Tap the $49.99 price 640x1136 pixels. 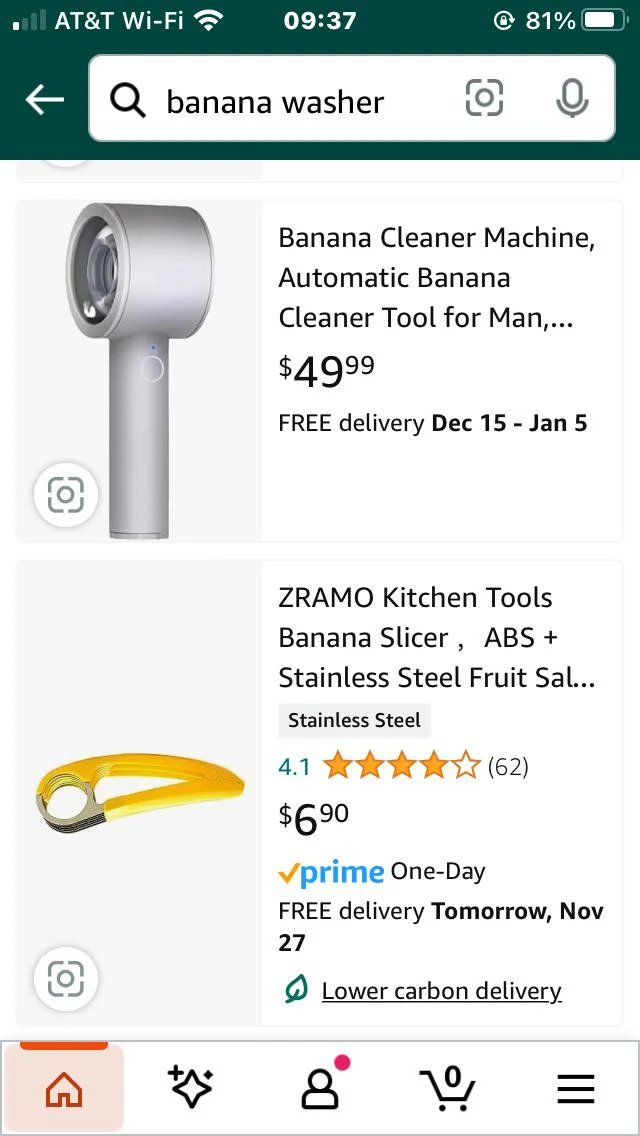[327, 370]
